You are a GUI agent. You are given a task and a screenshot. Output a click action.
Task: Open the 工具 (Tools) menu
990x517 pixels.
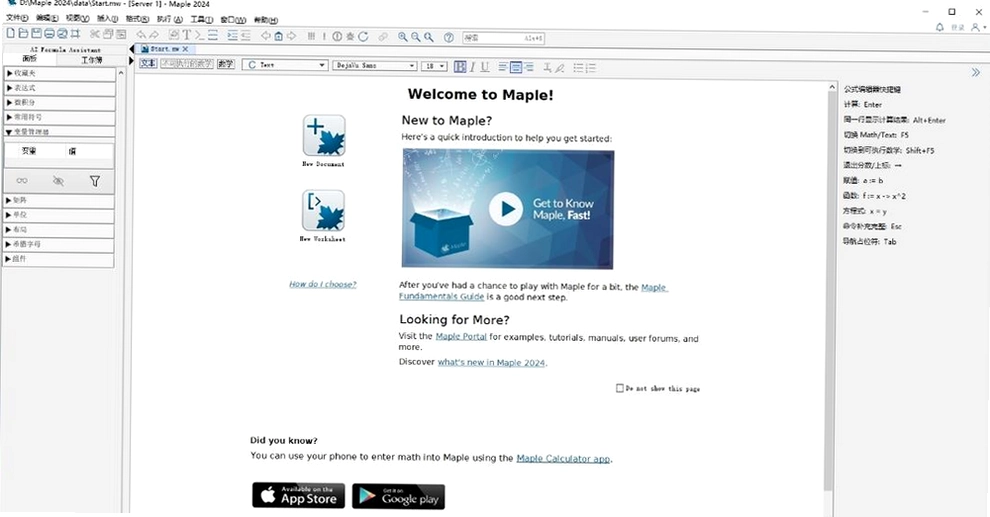[x=201, y=20]
